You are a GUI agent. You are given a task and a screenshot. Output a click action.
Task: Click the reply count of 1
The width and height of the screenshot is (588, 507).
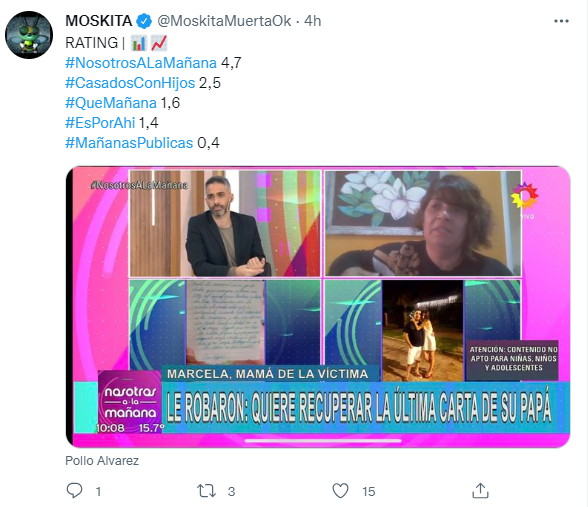[98, 492]
